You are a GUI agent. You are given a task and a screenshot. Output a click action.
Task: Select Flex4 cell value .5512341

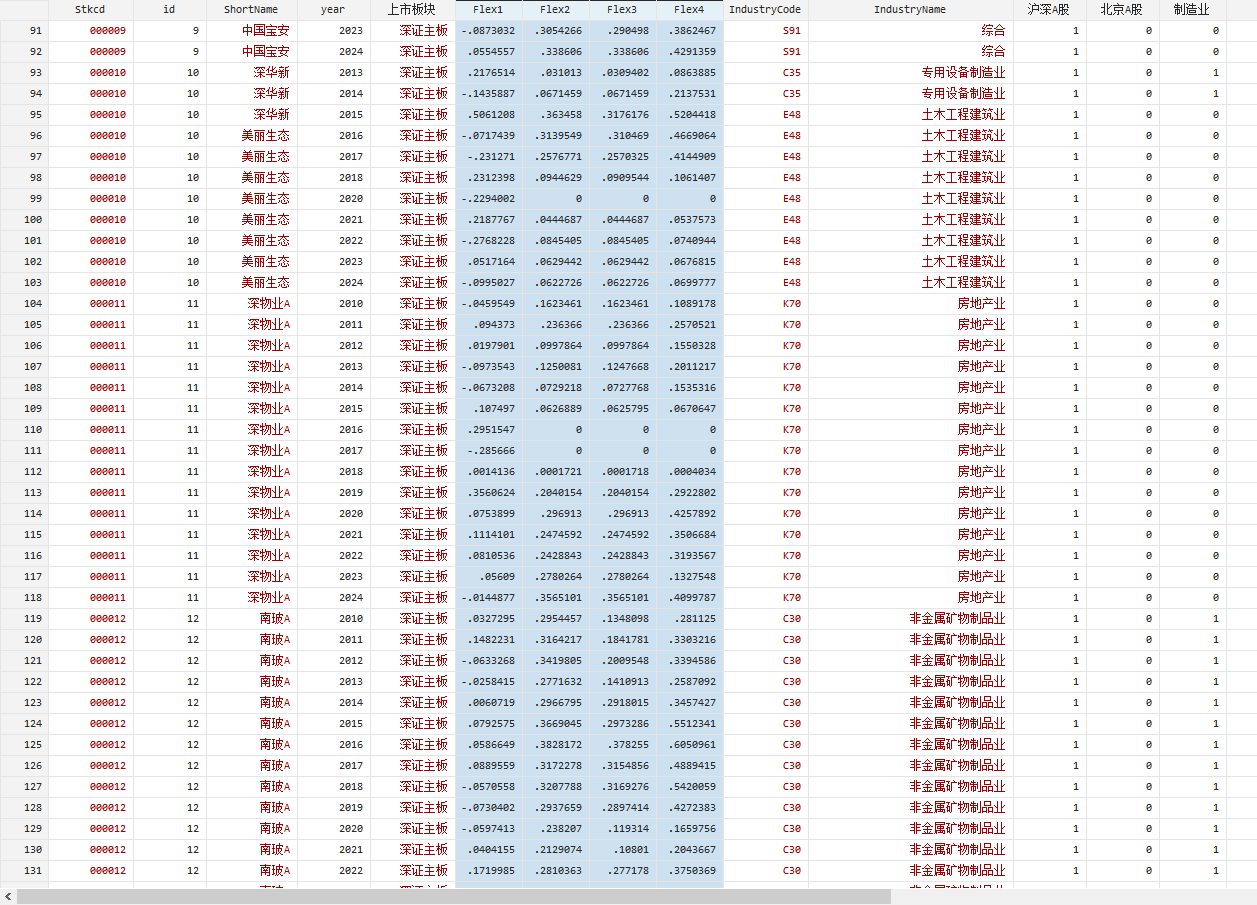tap(692, 723)
